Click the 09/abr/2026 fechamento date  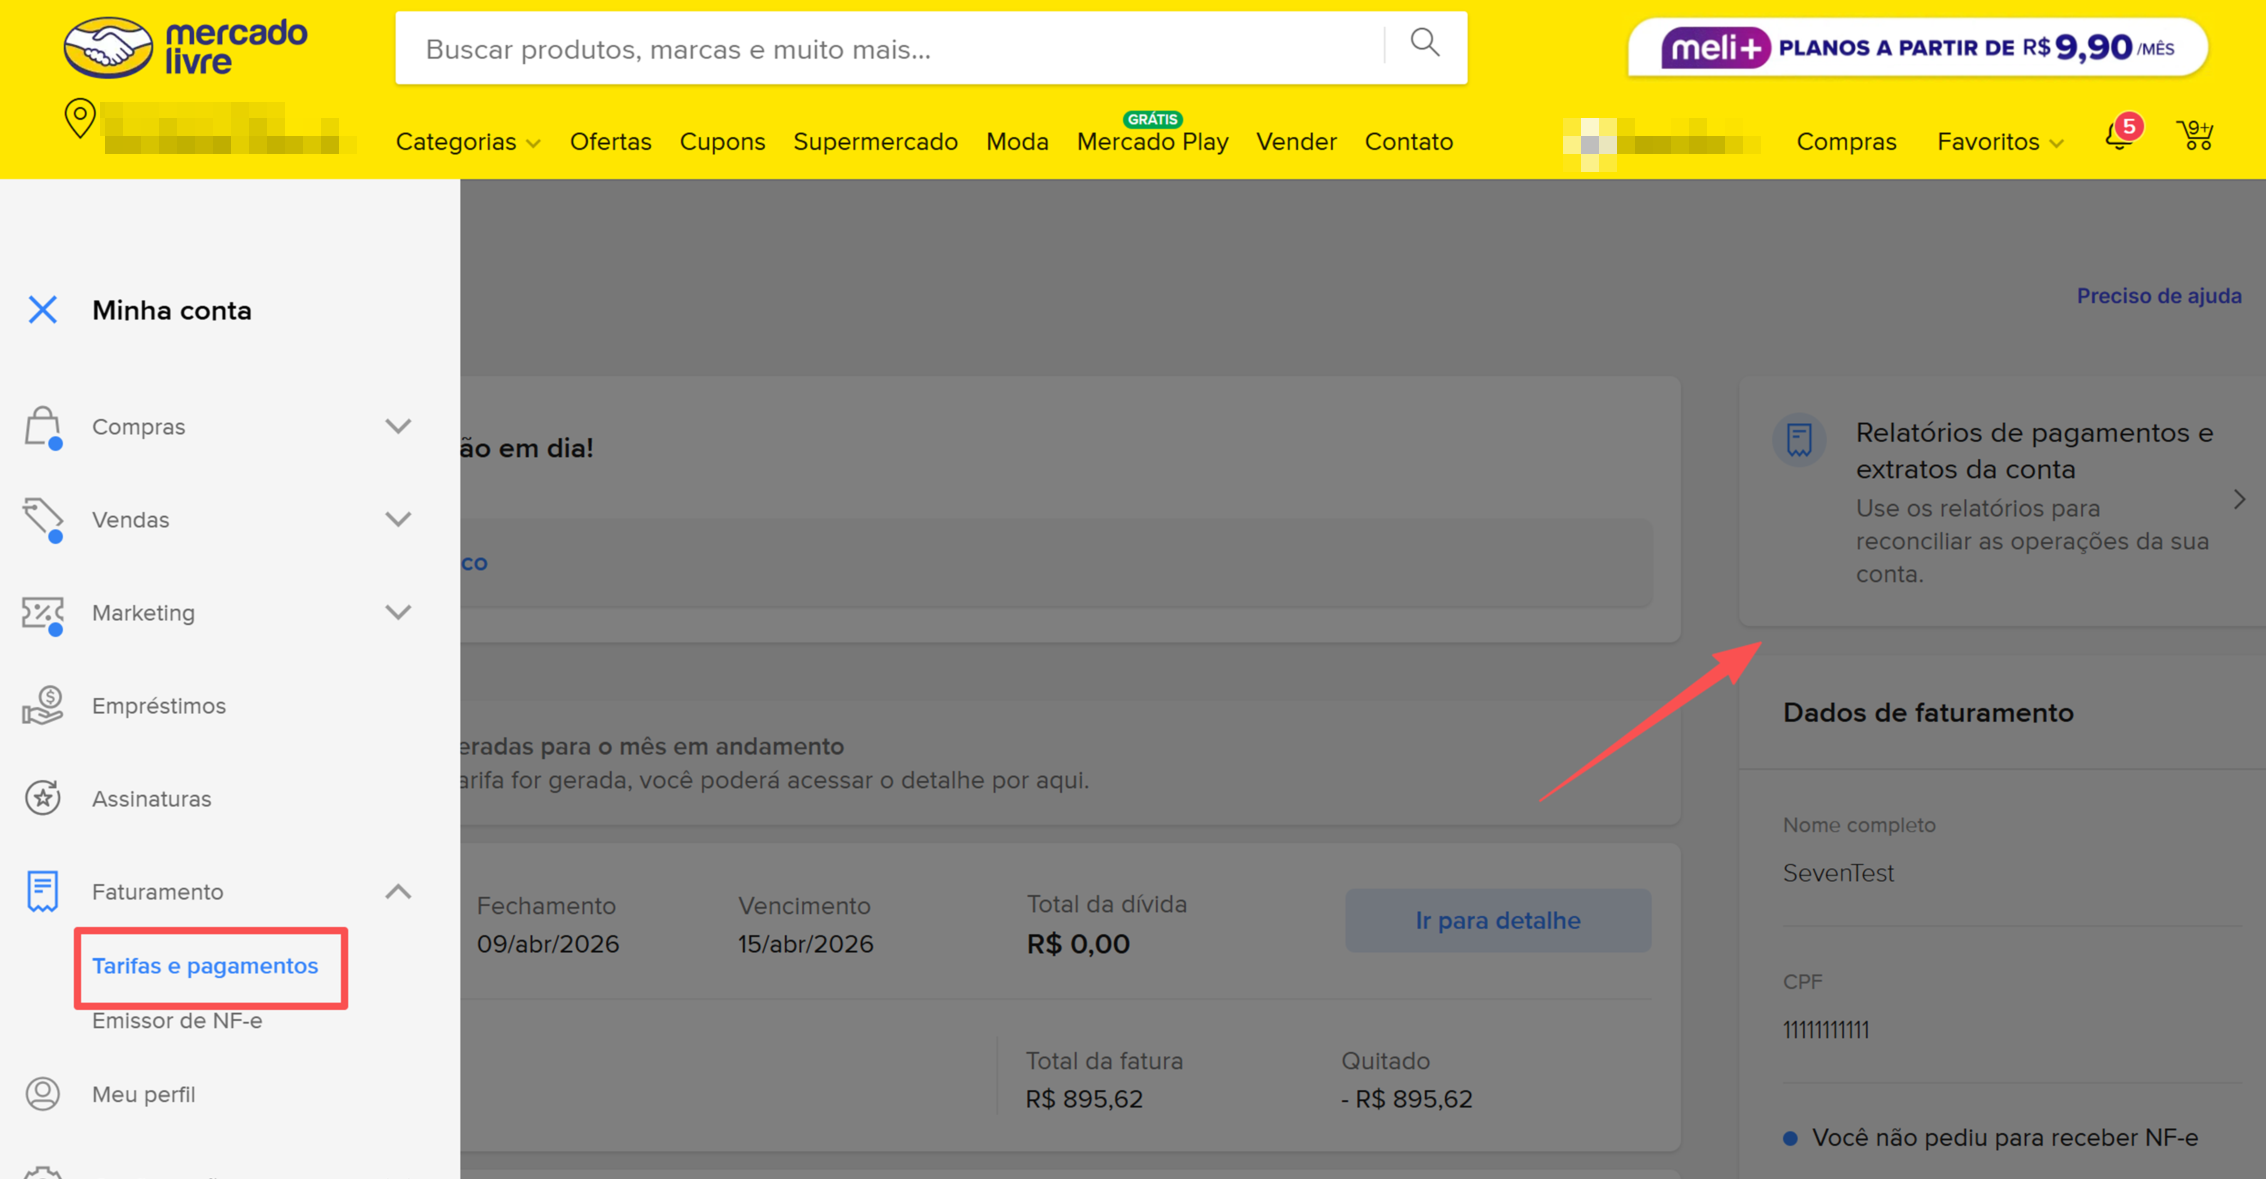548,944
